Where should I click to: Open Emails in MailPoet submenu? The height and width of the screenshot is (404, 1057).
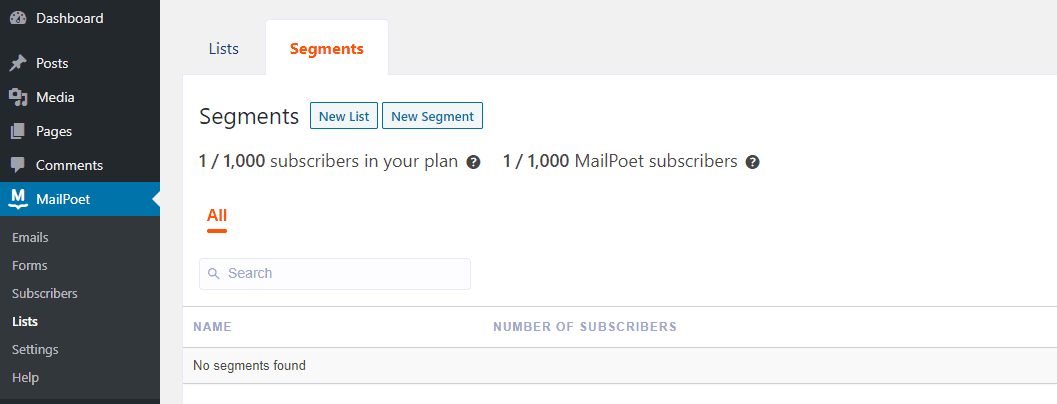[x=30, y=238]
